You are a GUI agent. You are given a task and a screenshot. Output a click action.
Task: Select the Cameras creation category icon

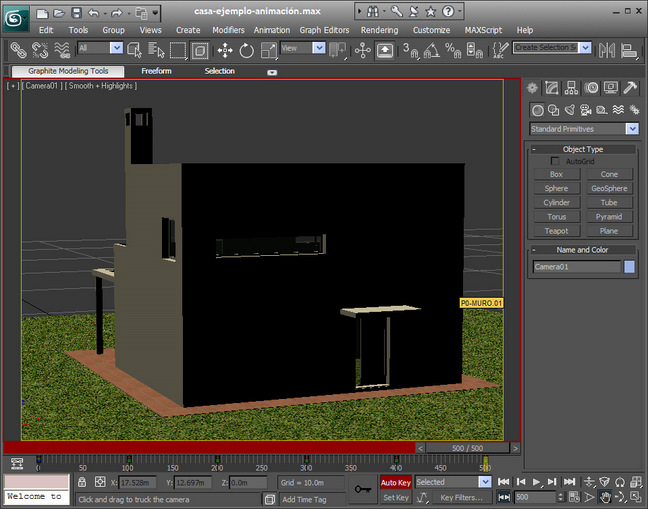click(584, 110)
